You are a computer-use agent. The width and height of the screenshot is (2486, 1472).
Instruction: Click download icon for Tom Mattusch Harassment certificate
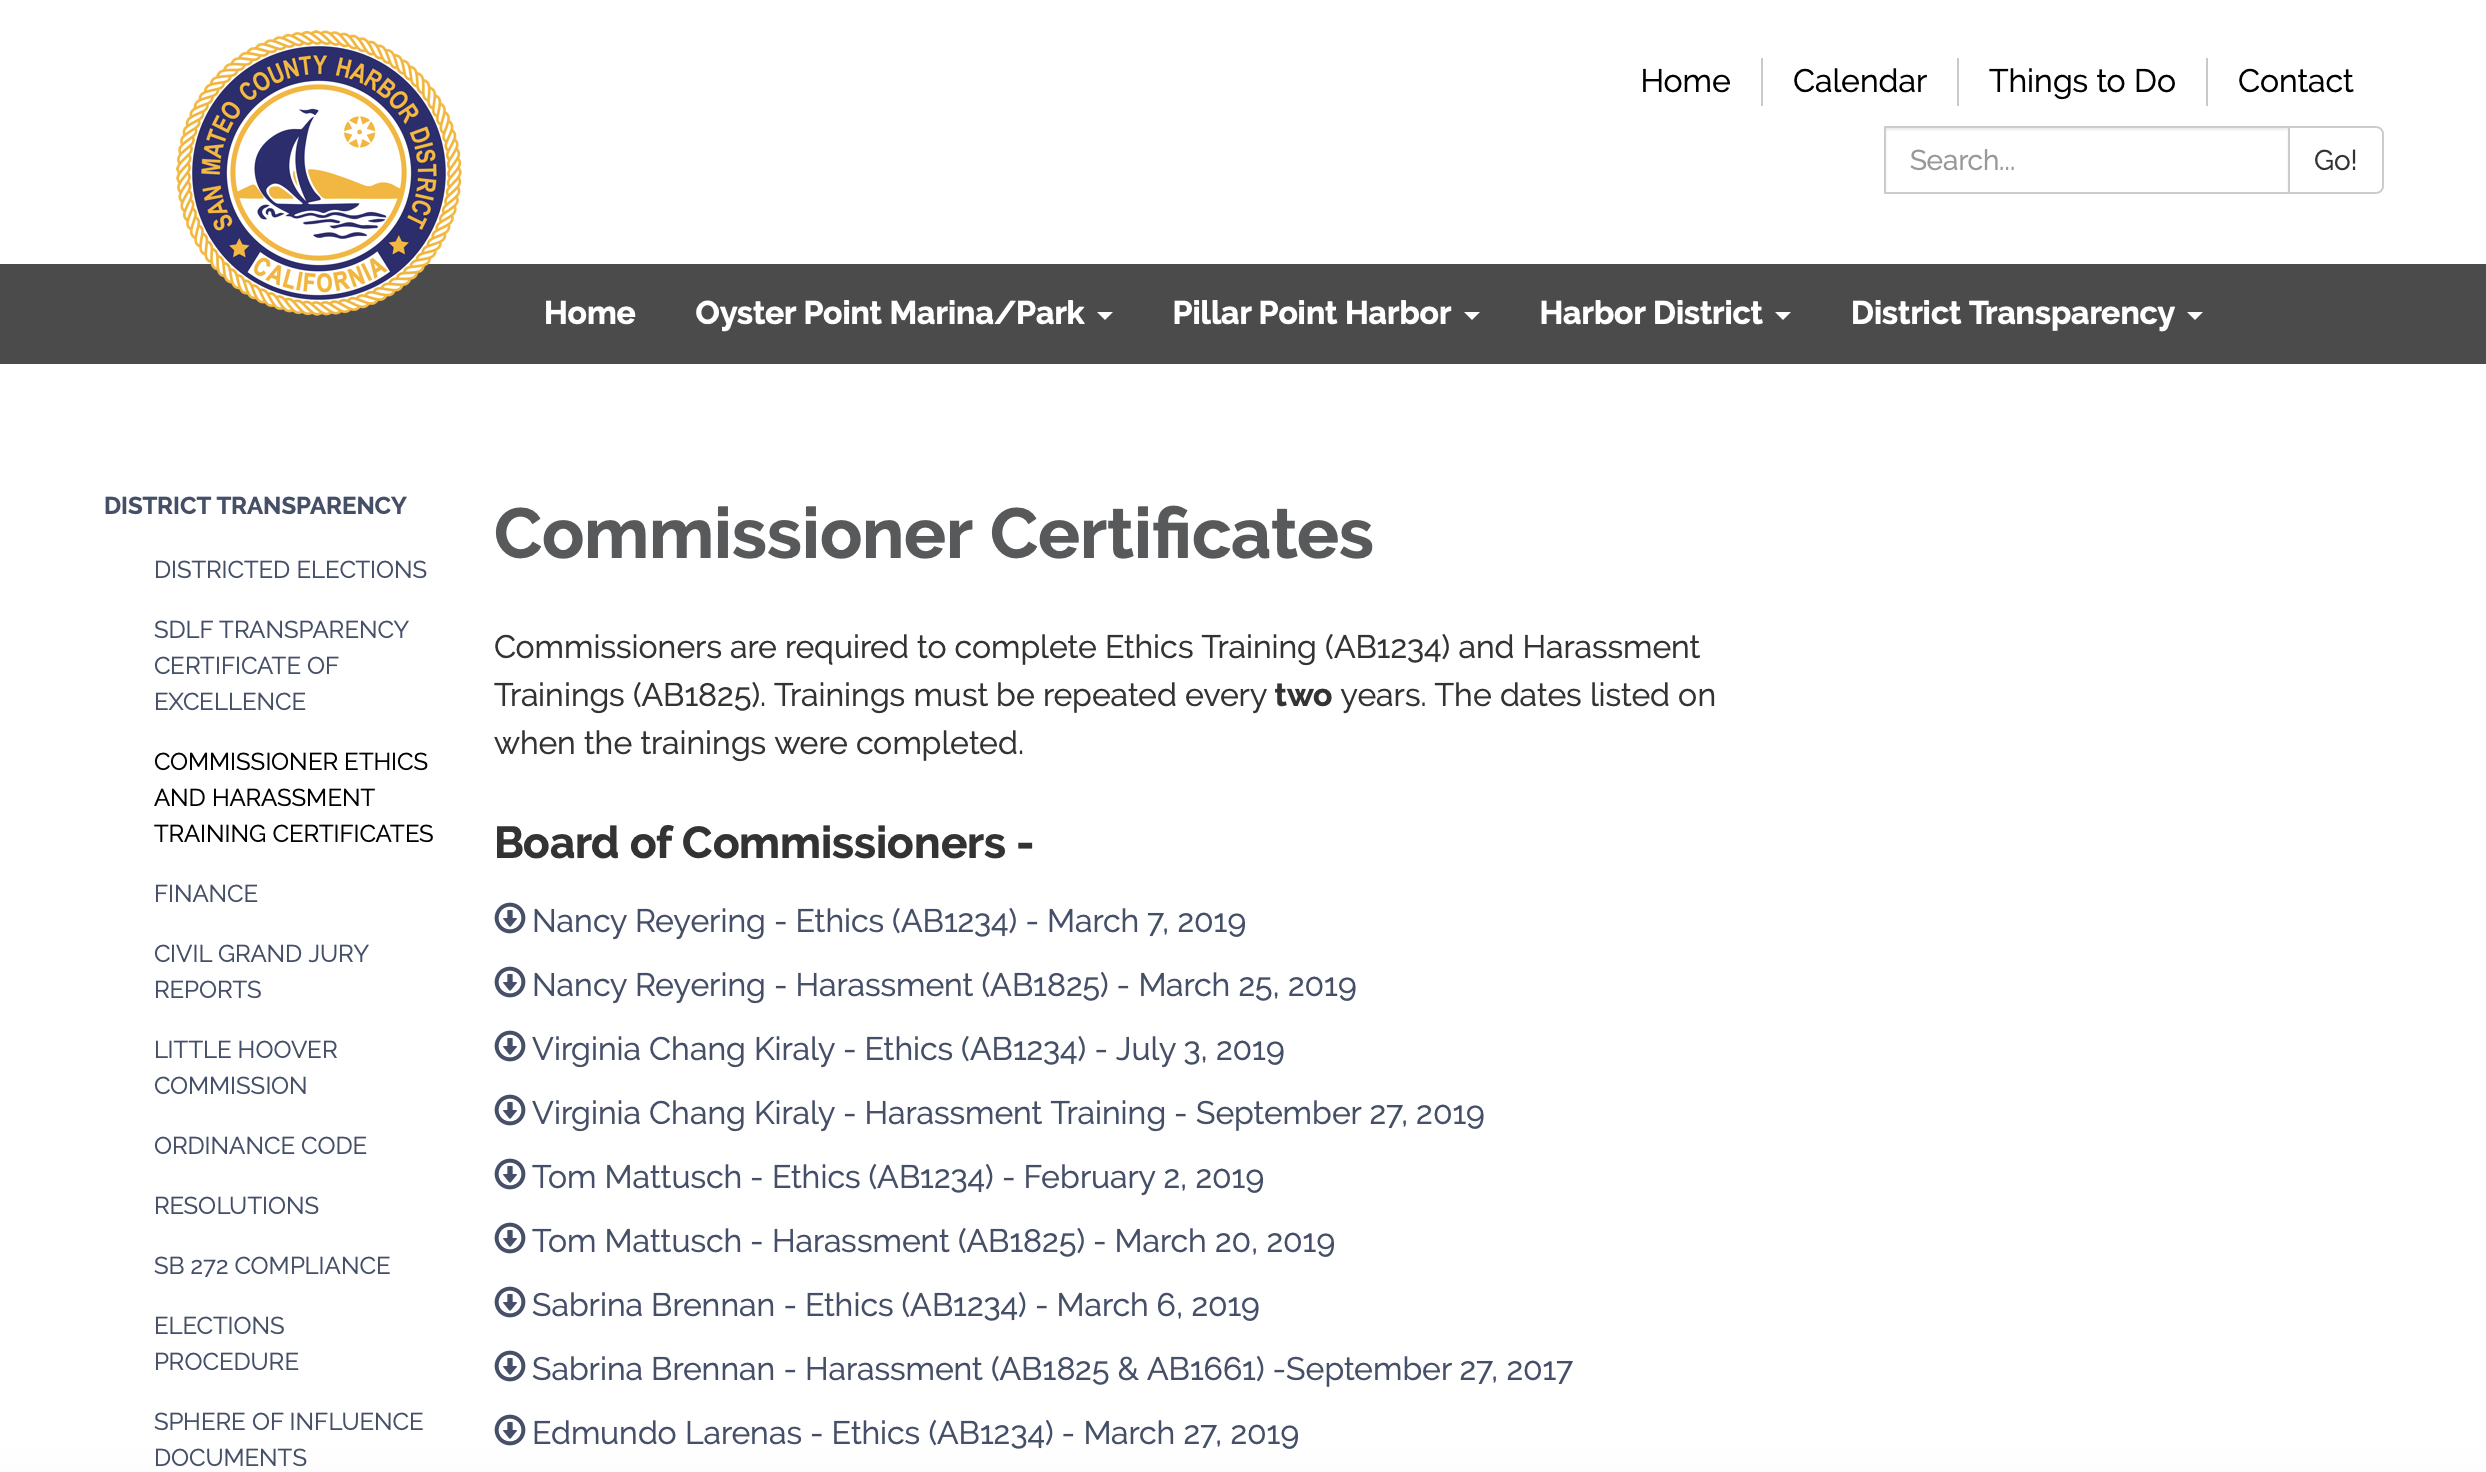coord(510,1238)
